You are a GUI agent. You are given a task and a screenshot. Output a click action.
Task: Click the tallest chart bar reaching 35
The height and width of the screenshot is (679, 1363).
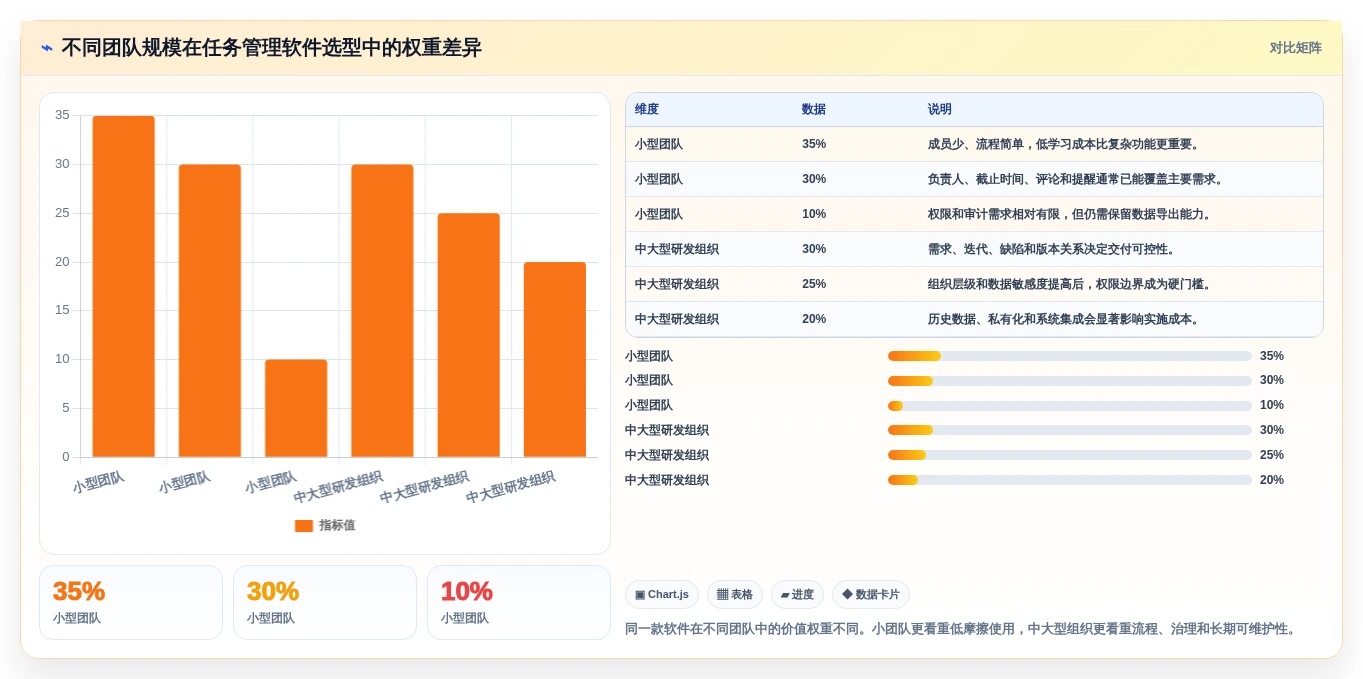click(124, 287)
